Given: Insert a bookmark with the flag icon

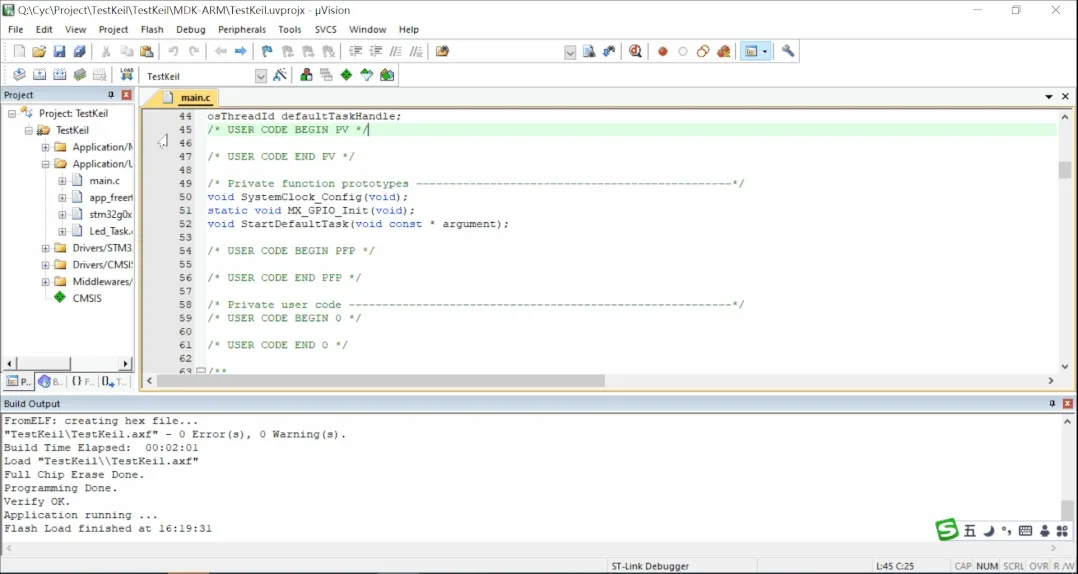Looking at the screenshot, I should pos(267,52).
